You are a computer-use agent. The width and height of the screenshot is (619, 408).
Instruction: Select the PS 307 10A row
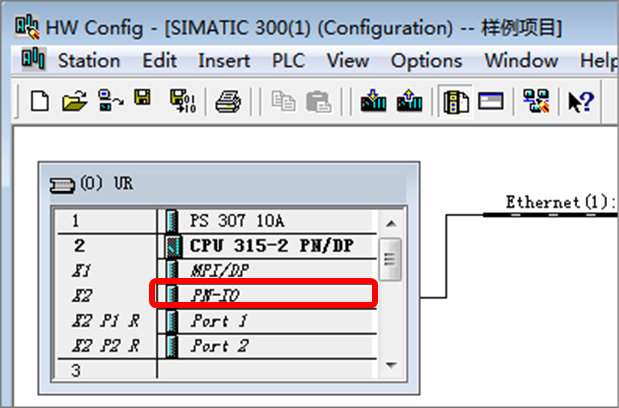pos(267,221)
